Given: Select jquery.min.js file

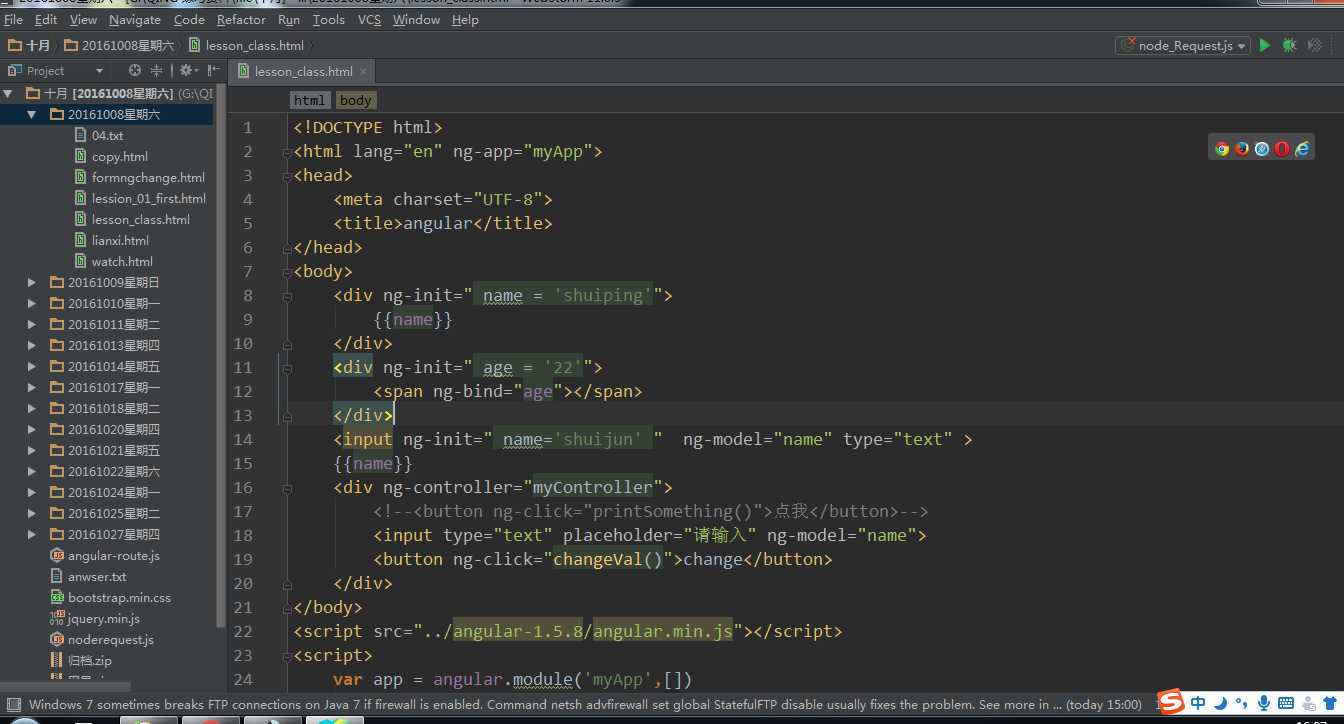Looking at the screenshot, I should click(103, 618).
